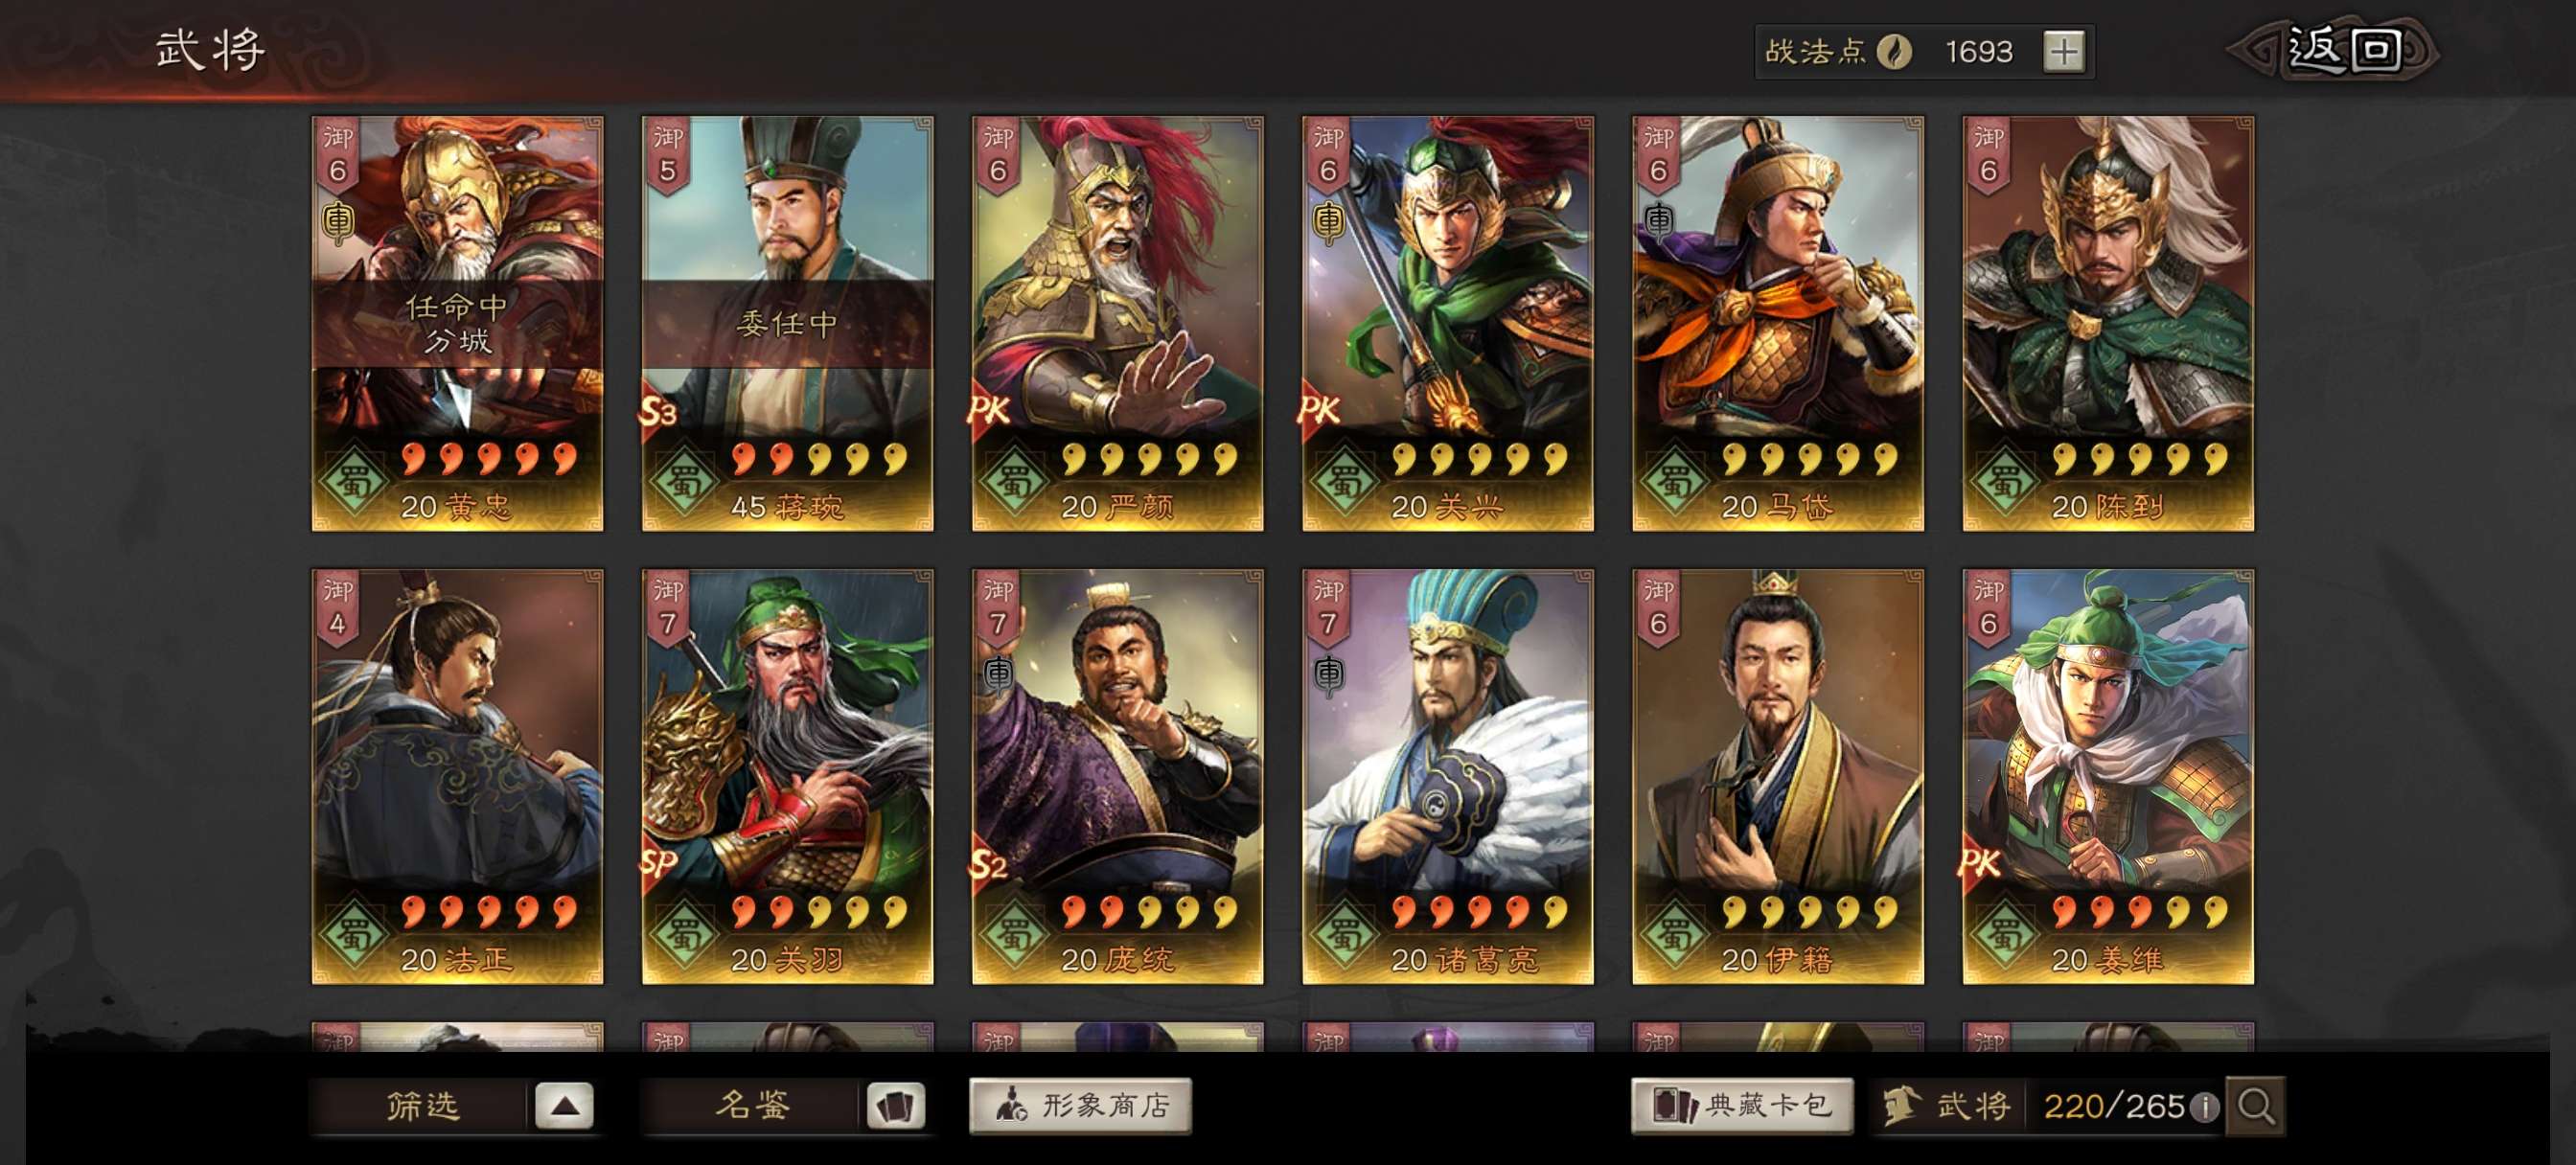
Task: Open the 典藏卡包 card pack
Action: click(1742, 1105)
